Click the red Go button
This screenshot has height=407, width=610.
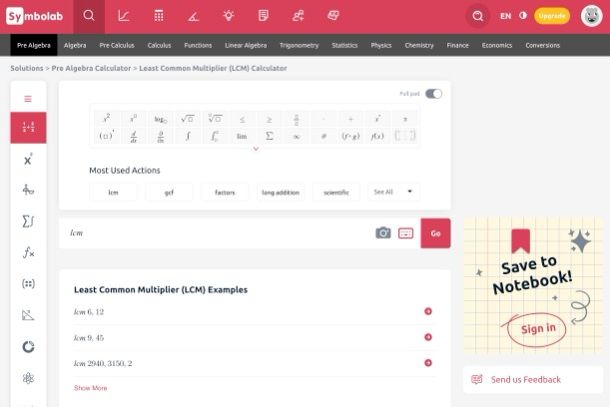[x=435, y=233]
